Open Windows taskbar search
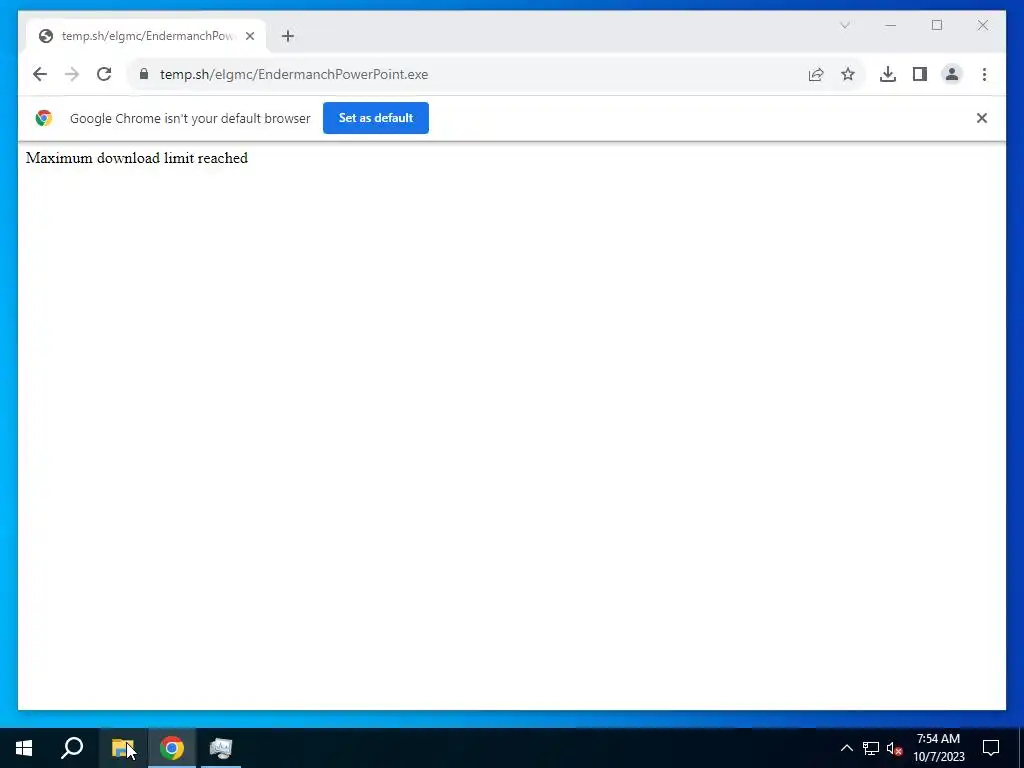The width and height of the screenshot is (1024, 768). 72,748
